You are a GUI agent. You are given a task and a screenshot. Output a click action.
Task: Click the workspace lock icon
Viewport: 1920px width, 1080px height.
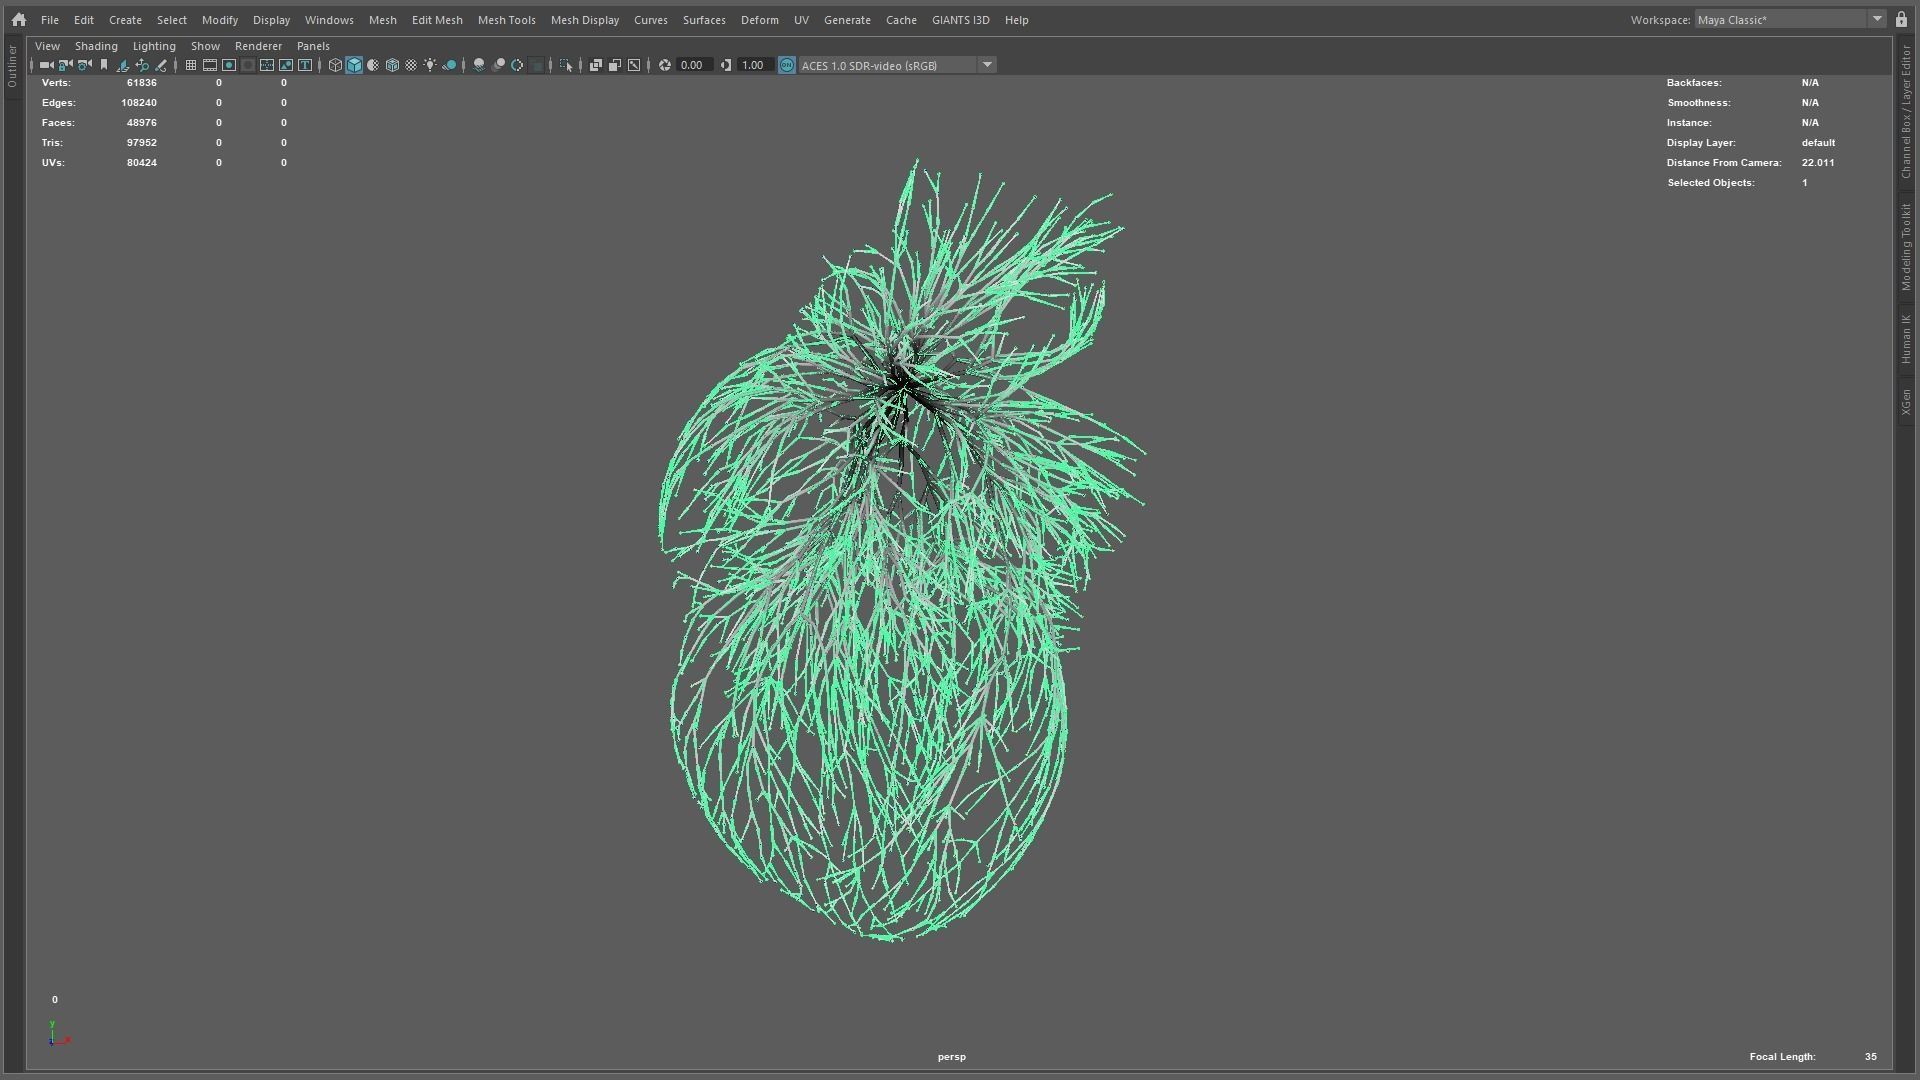[x=1901, y=19]
